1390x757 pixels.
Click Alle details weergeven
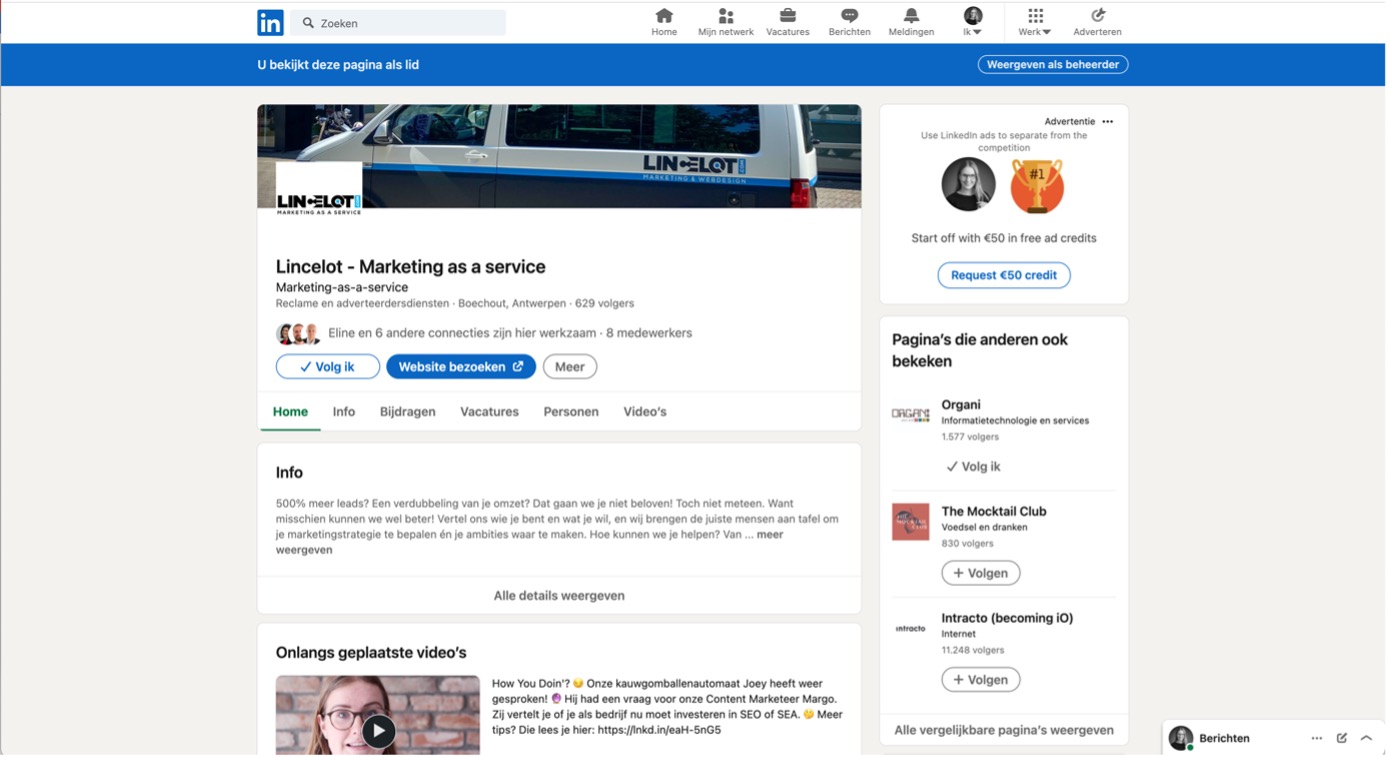(x=559, y=595)
